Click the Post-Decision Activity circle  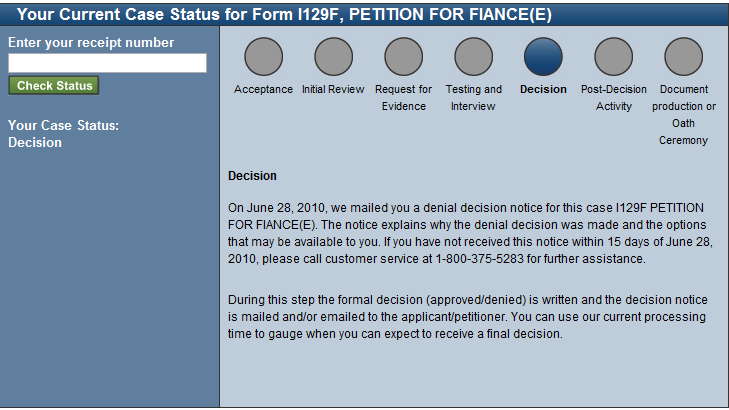tap(613, 57)
